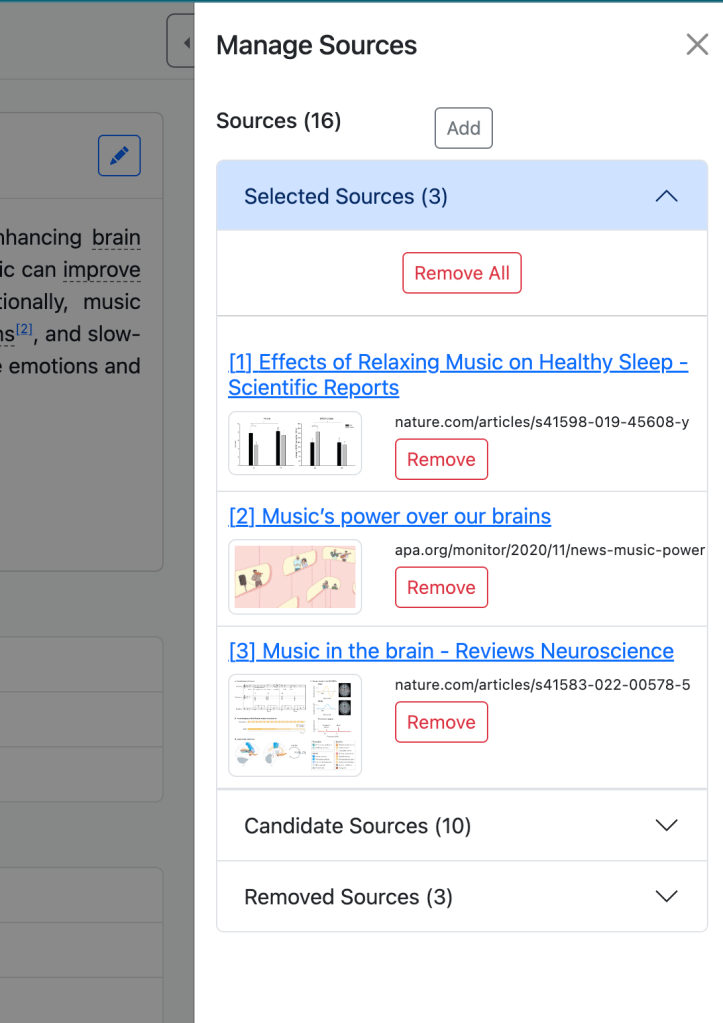The height and width of the screenshot is (1023, 723).
Task: Click the Remove All button
Action: (x=462, y=273)
